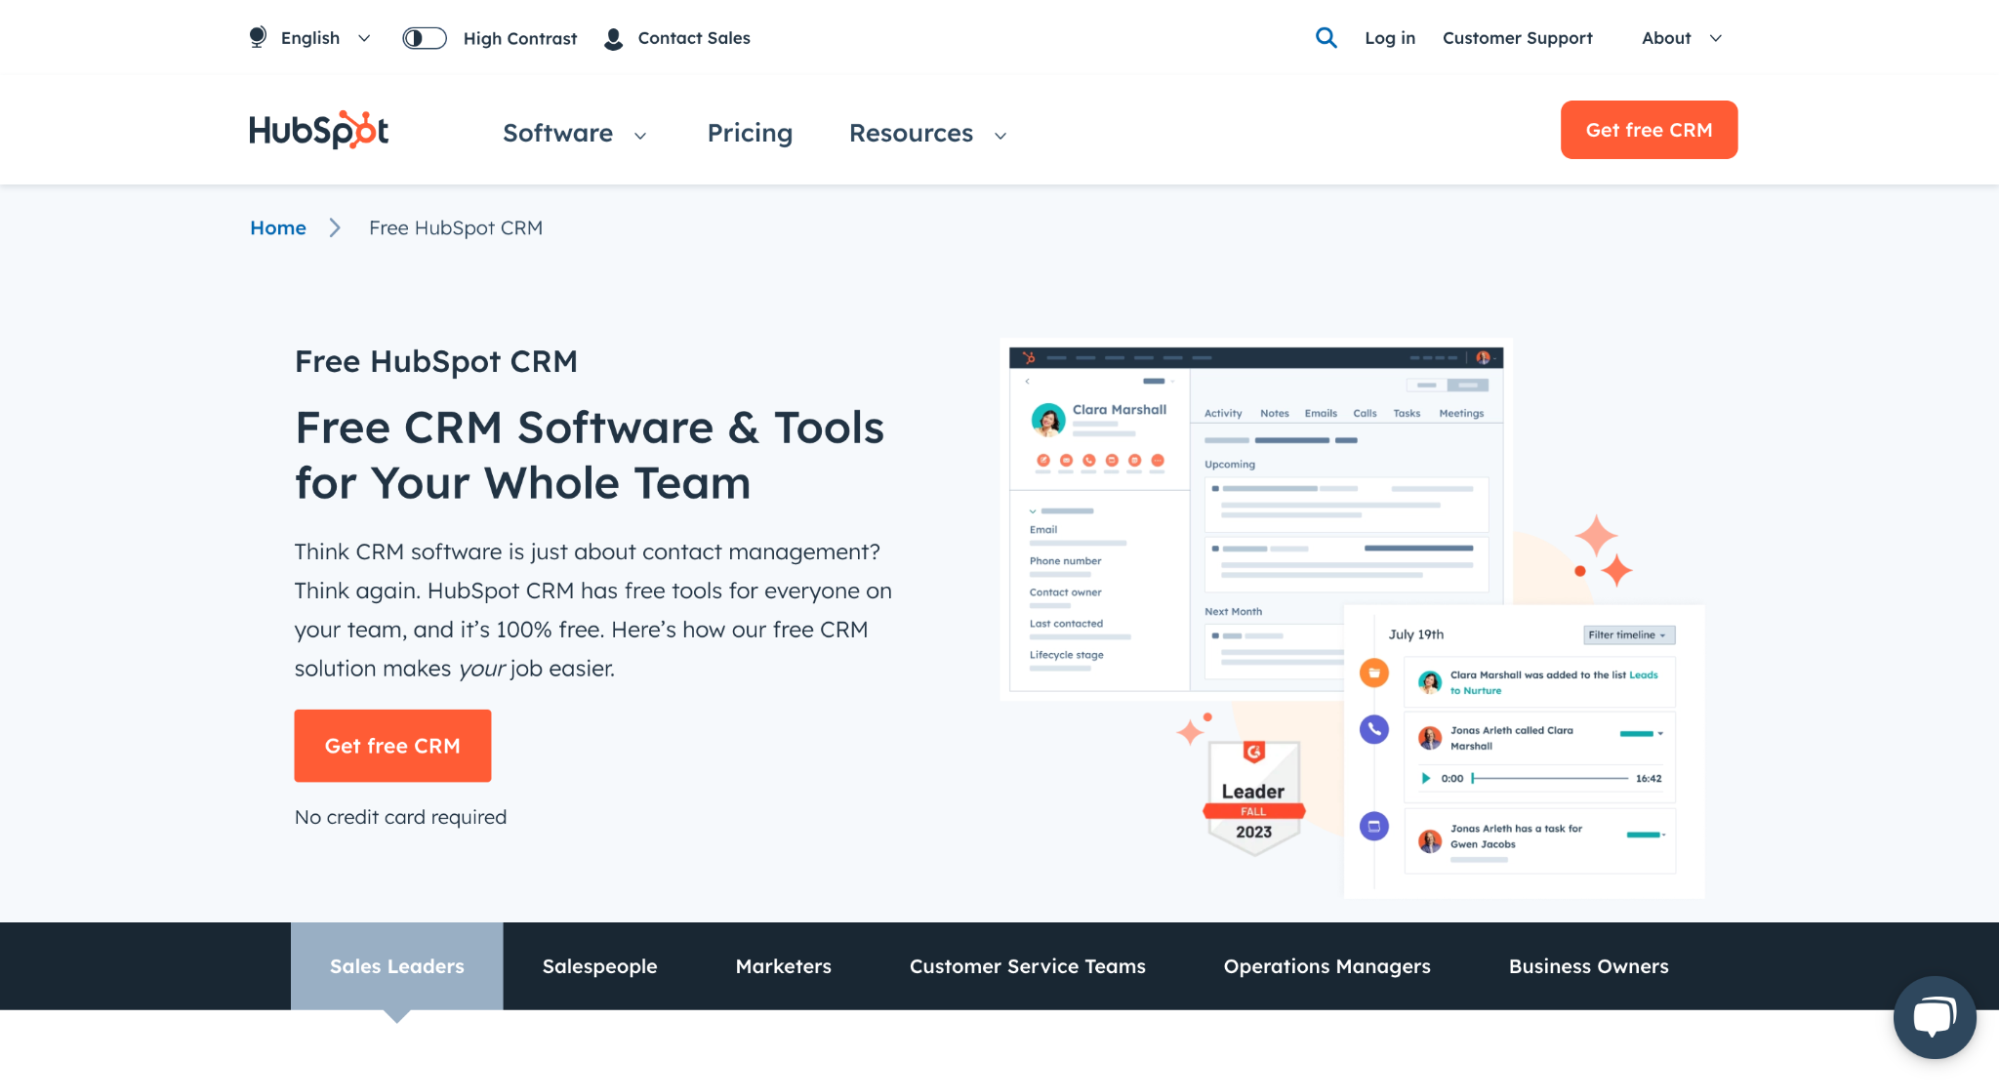Click the Contact Sales person icon
The height and width of the screenshot is (1082, 1999).
(x=614, y=38)
